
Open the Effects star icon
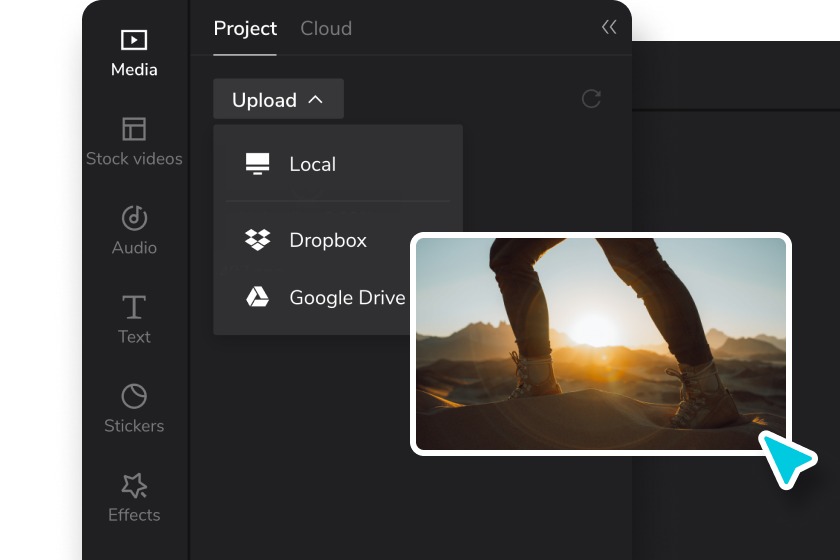click(134, 485)
